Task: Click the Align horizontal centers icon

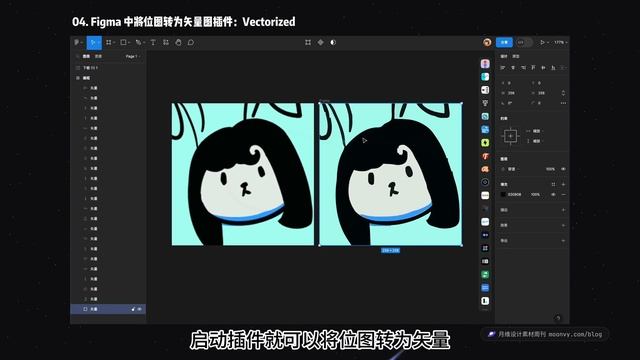Action: tap(513, 68)
